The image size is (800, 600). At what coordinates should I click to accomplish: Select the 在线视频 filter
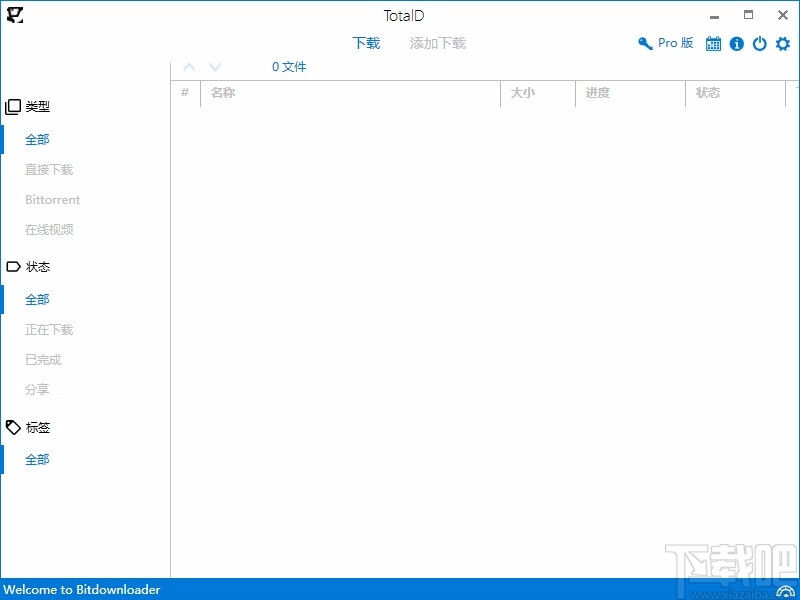pos(47,229)
